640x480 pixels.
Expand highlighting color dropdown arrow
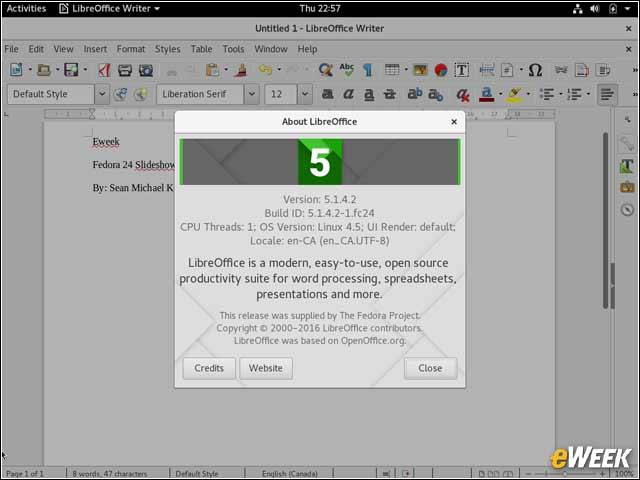[x=528, y=94]
